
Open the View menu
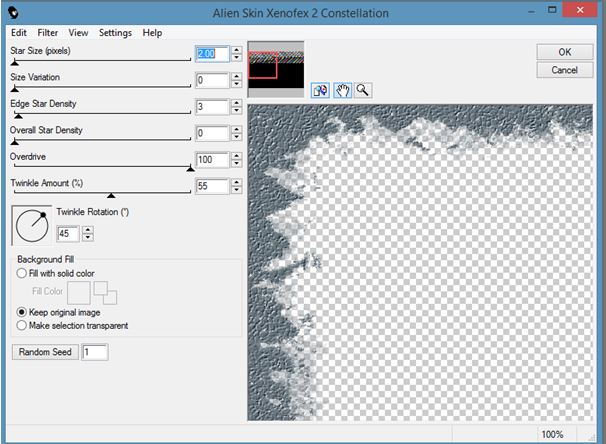point(78,33)
